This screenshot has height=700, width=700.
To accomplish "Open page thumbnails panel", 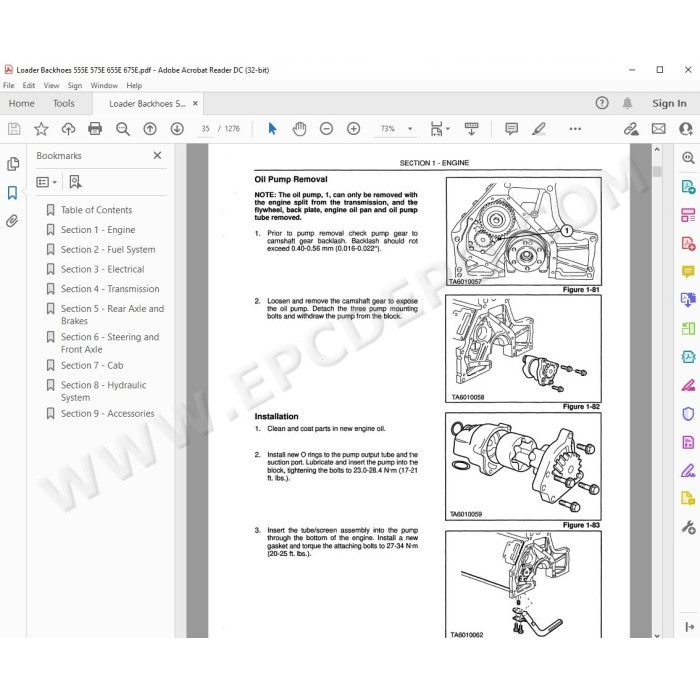I will (13, 164).
